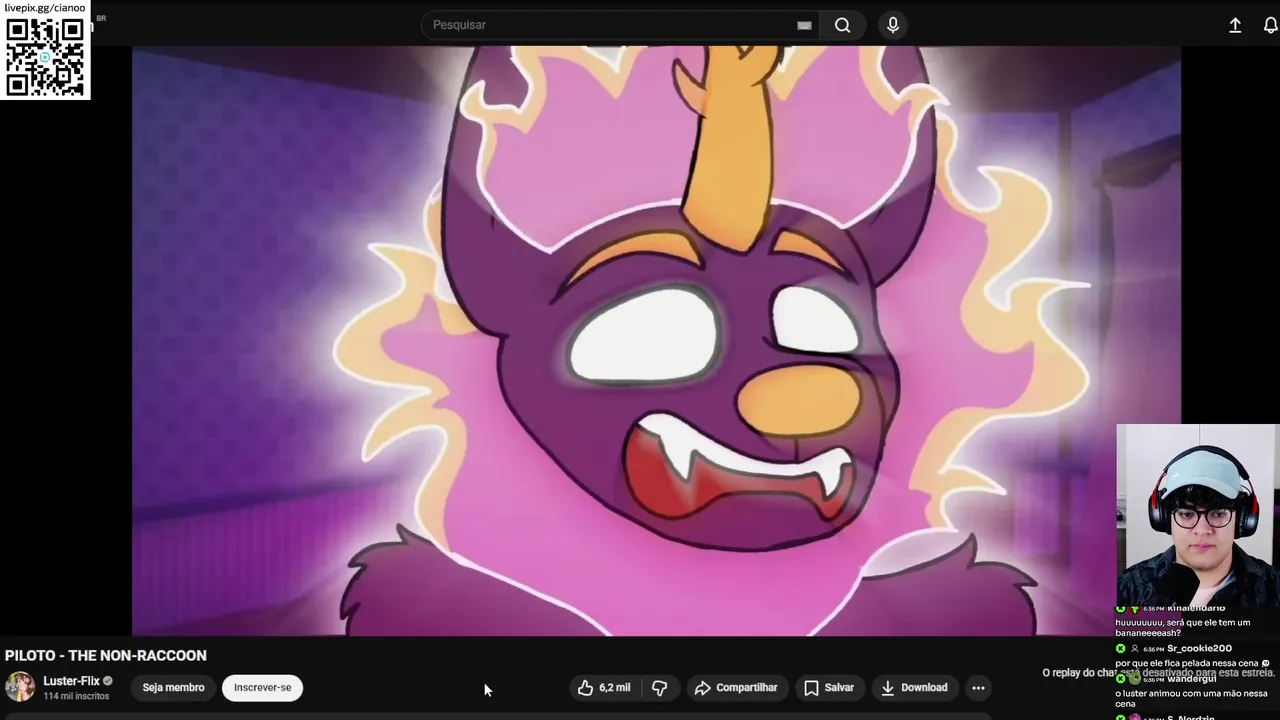The image size is (1280, 720).
Task: Click 'O replay do chat está desativado' notice
Action: pos(1158,673)
